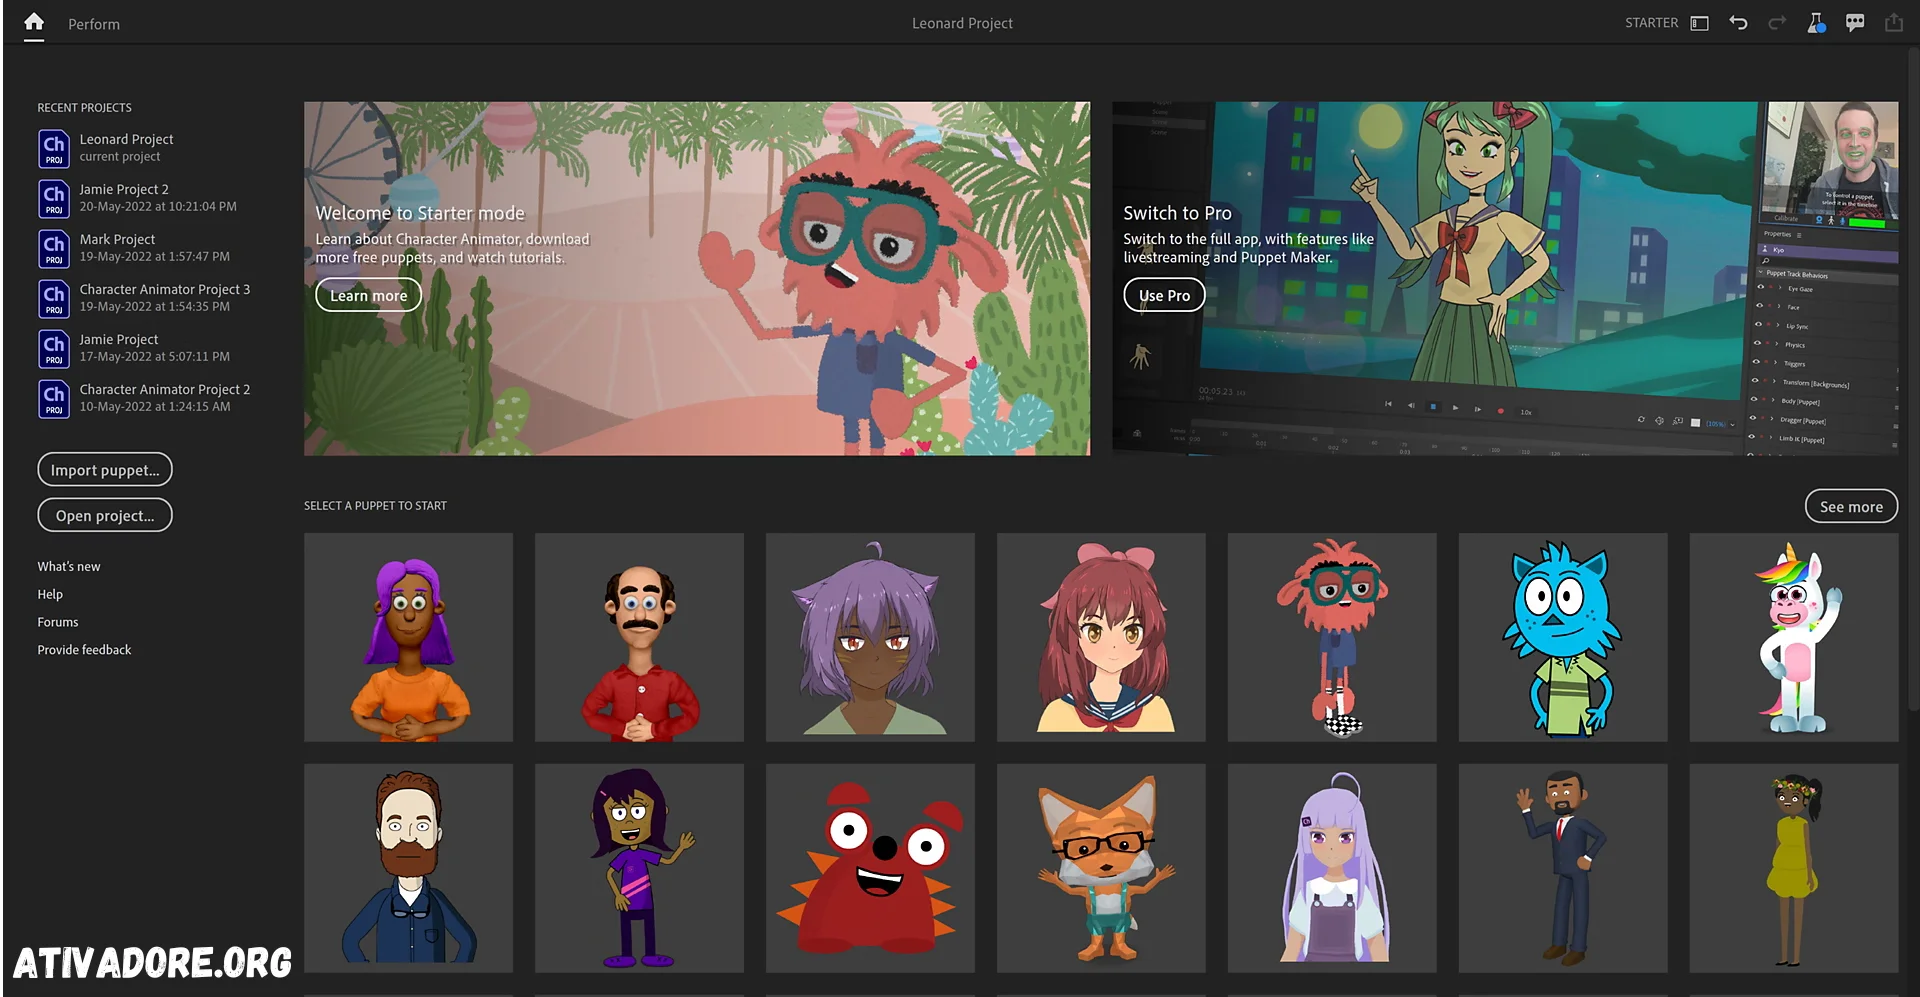
Task: Select the fox with glasses puppet
Action: point(1101,868)
